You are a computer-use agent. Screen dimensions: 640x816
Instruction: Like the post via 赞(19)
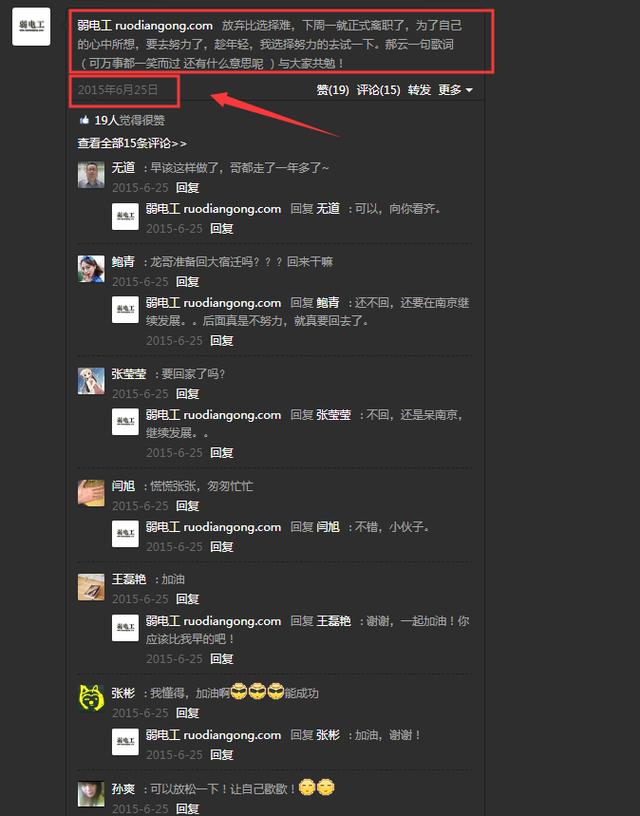(333, 90)
